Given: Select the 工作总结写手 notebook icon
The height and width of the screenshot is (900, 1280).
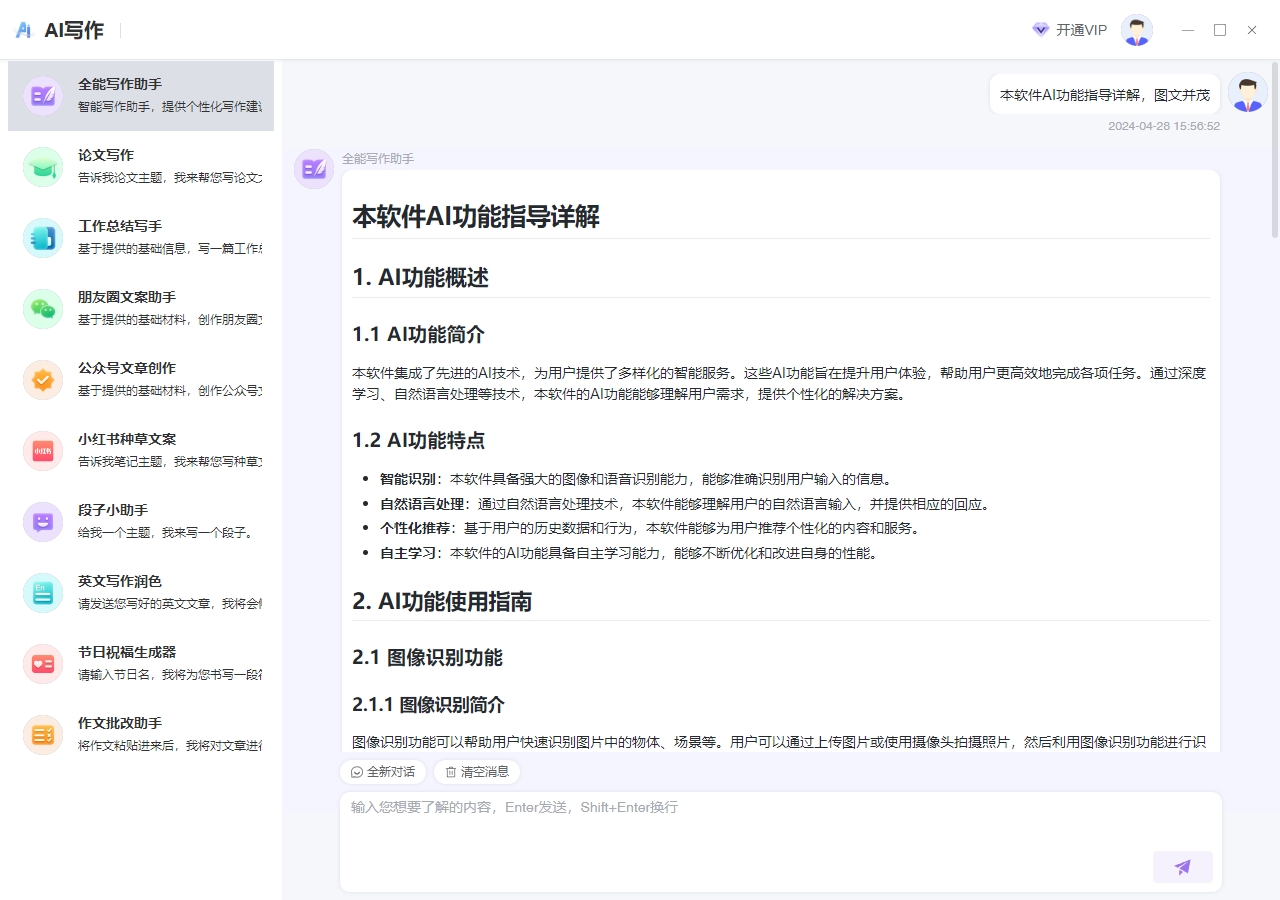Looking at the screenshot, I should pos(43,238).
